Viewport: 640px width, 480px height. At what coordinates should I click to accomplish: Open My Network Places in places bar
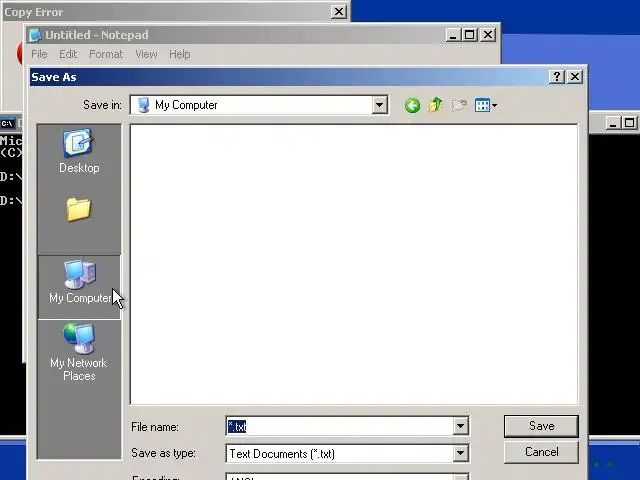pos(79,352)
